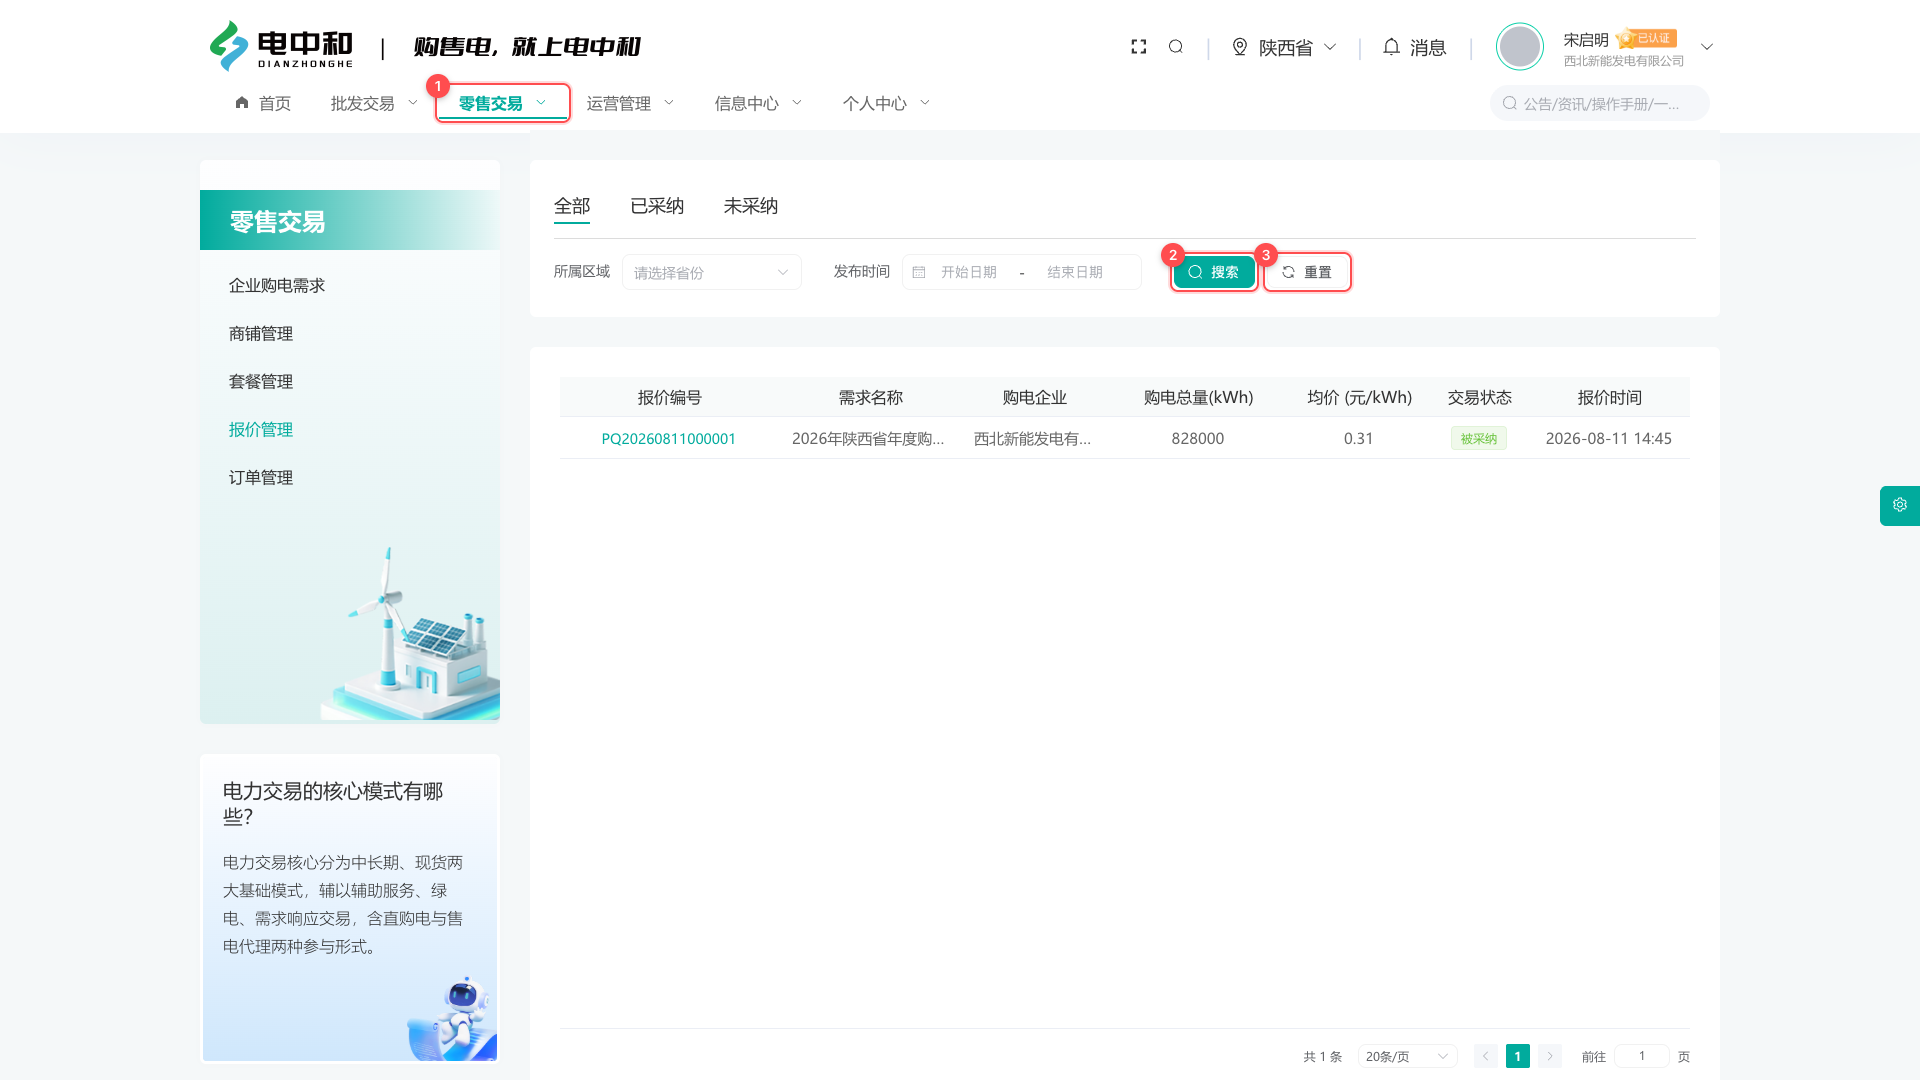Open quote PQ20260811000001 link

pos(669,439)
